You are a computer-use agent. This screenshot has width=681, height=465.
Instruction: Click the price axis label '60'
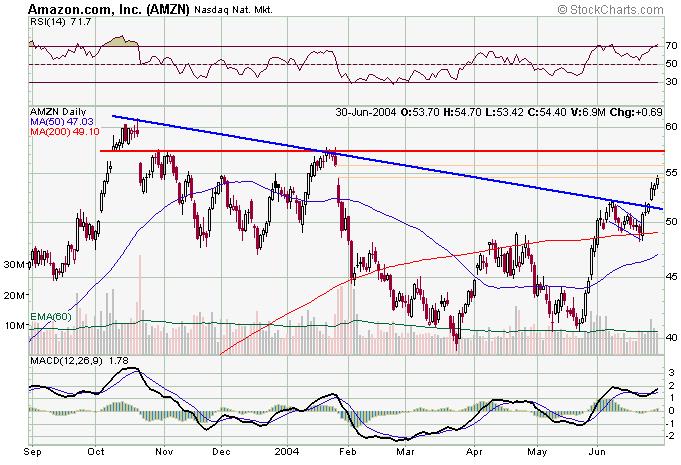[671, 126]
